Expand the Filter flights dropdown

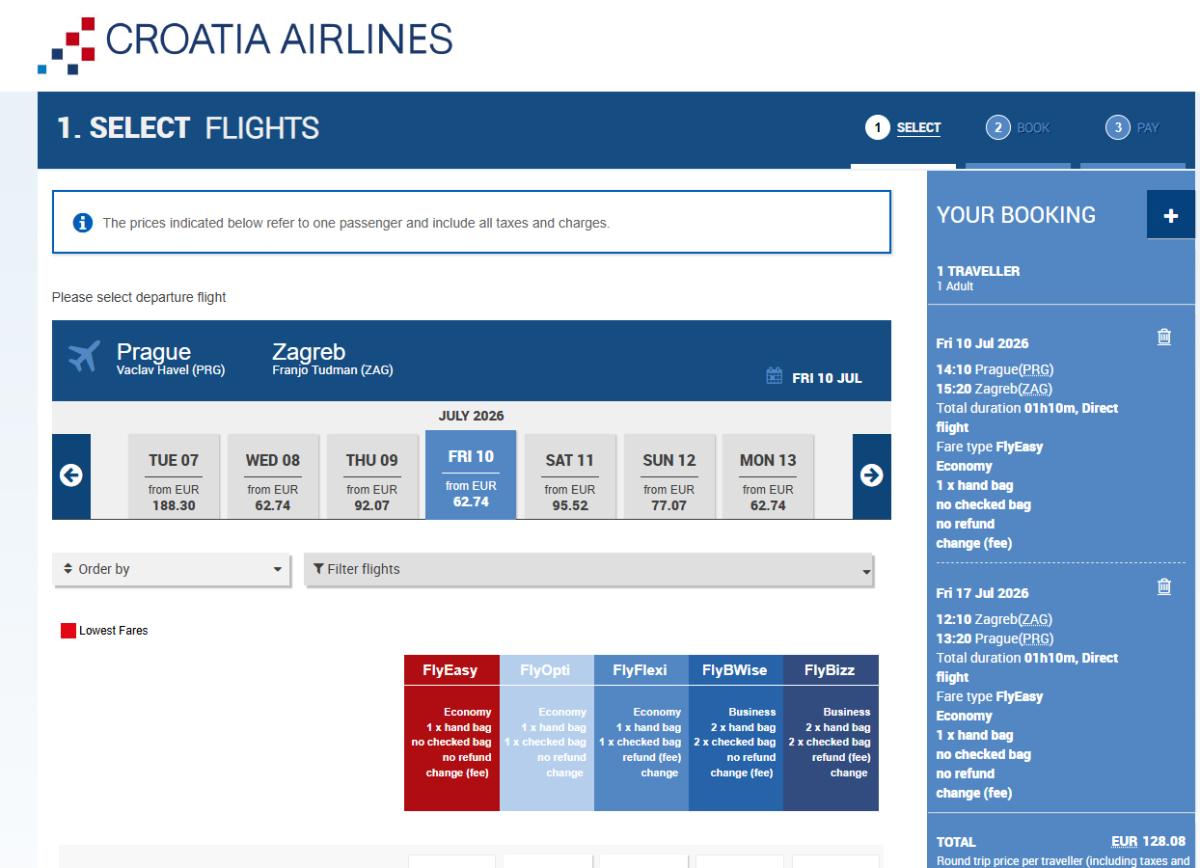pos(589,569)
